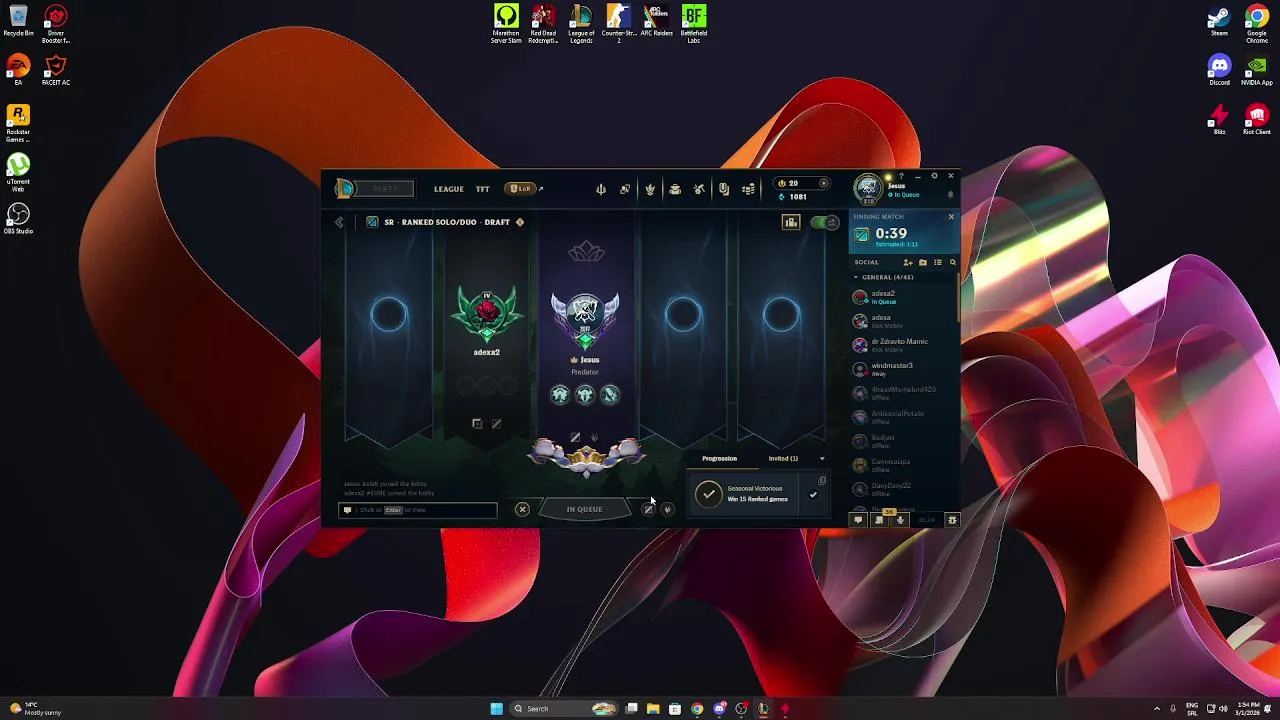
Task: Click the friend list view options icon
Action: [x=938, y=262]
